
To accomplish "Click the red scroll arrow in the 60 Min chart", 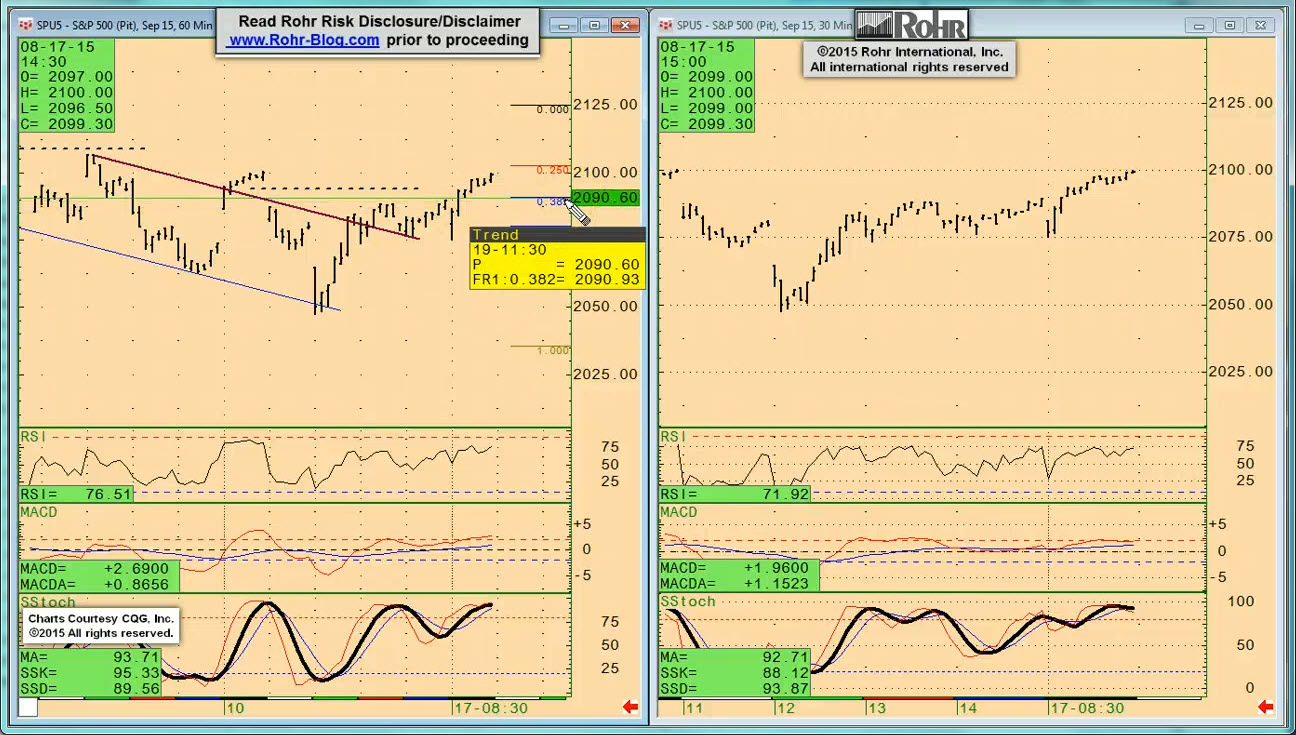I will pos(630,707).
